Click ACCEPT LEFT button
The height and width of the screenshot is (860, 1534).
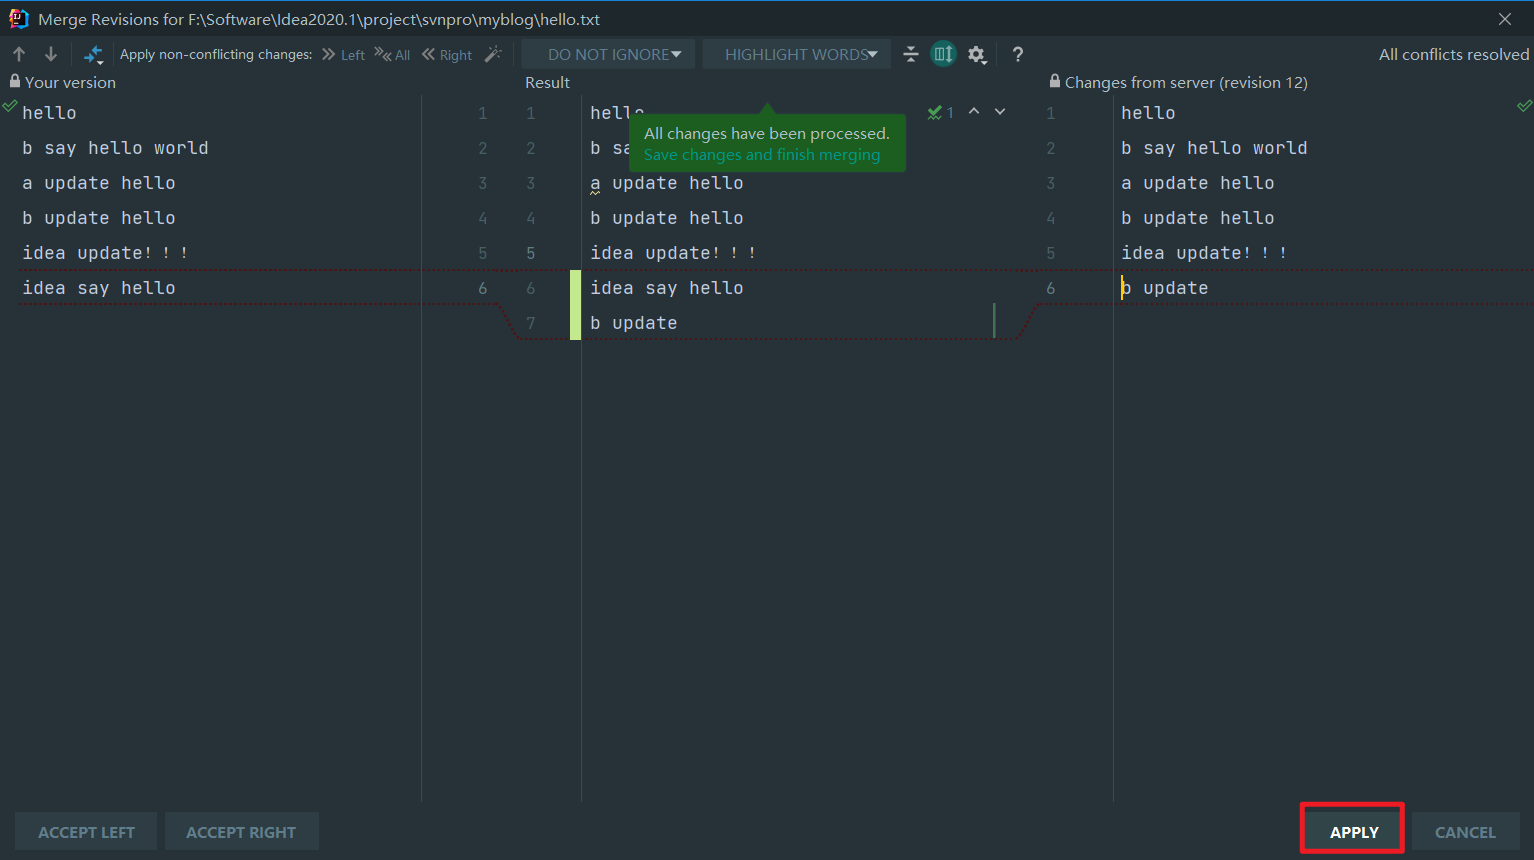(86, 832)
